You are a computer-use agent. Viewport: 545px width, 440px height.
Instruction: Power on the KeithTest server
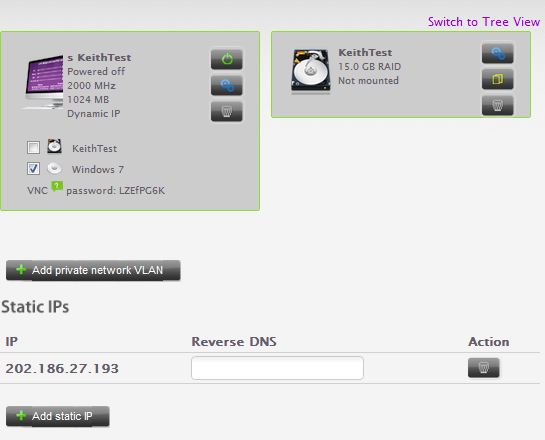pos(227,59)
